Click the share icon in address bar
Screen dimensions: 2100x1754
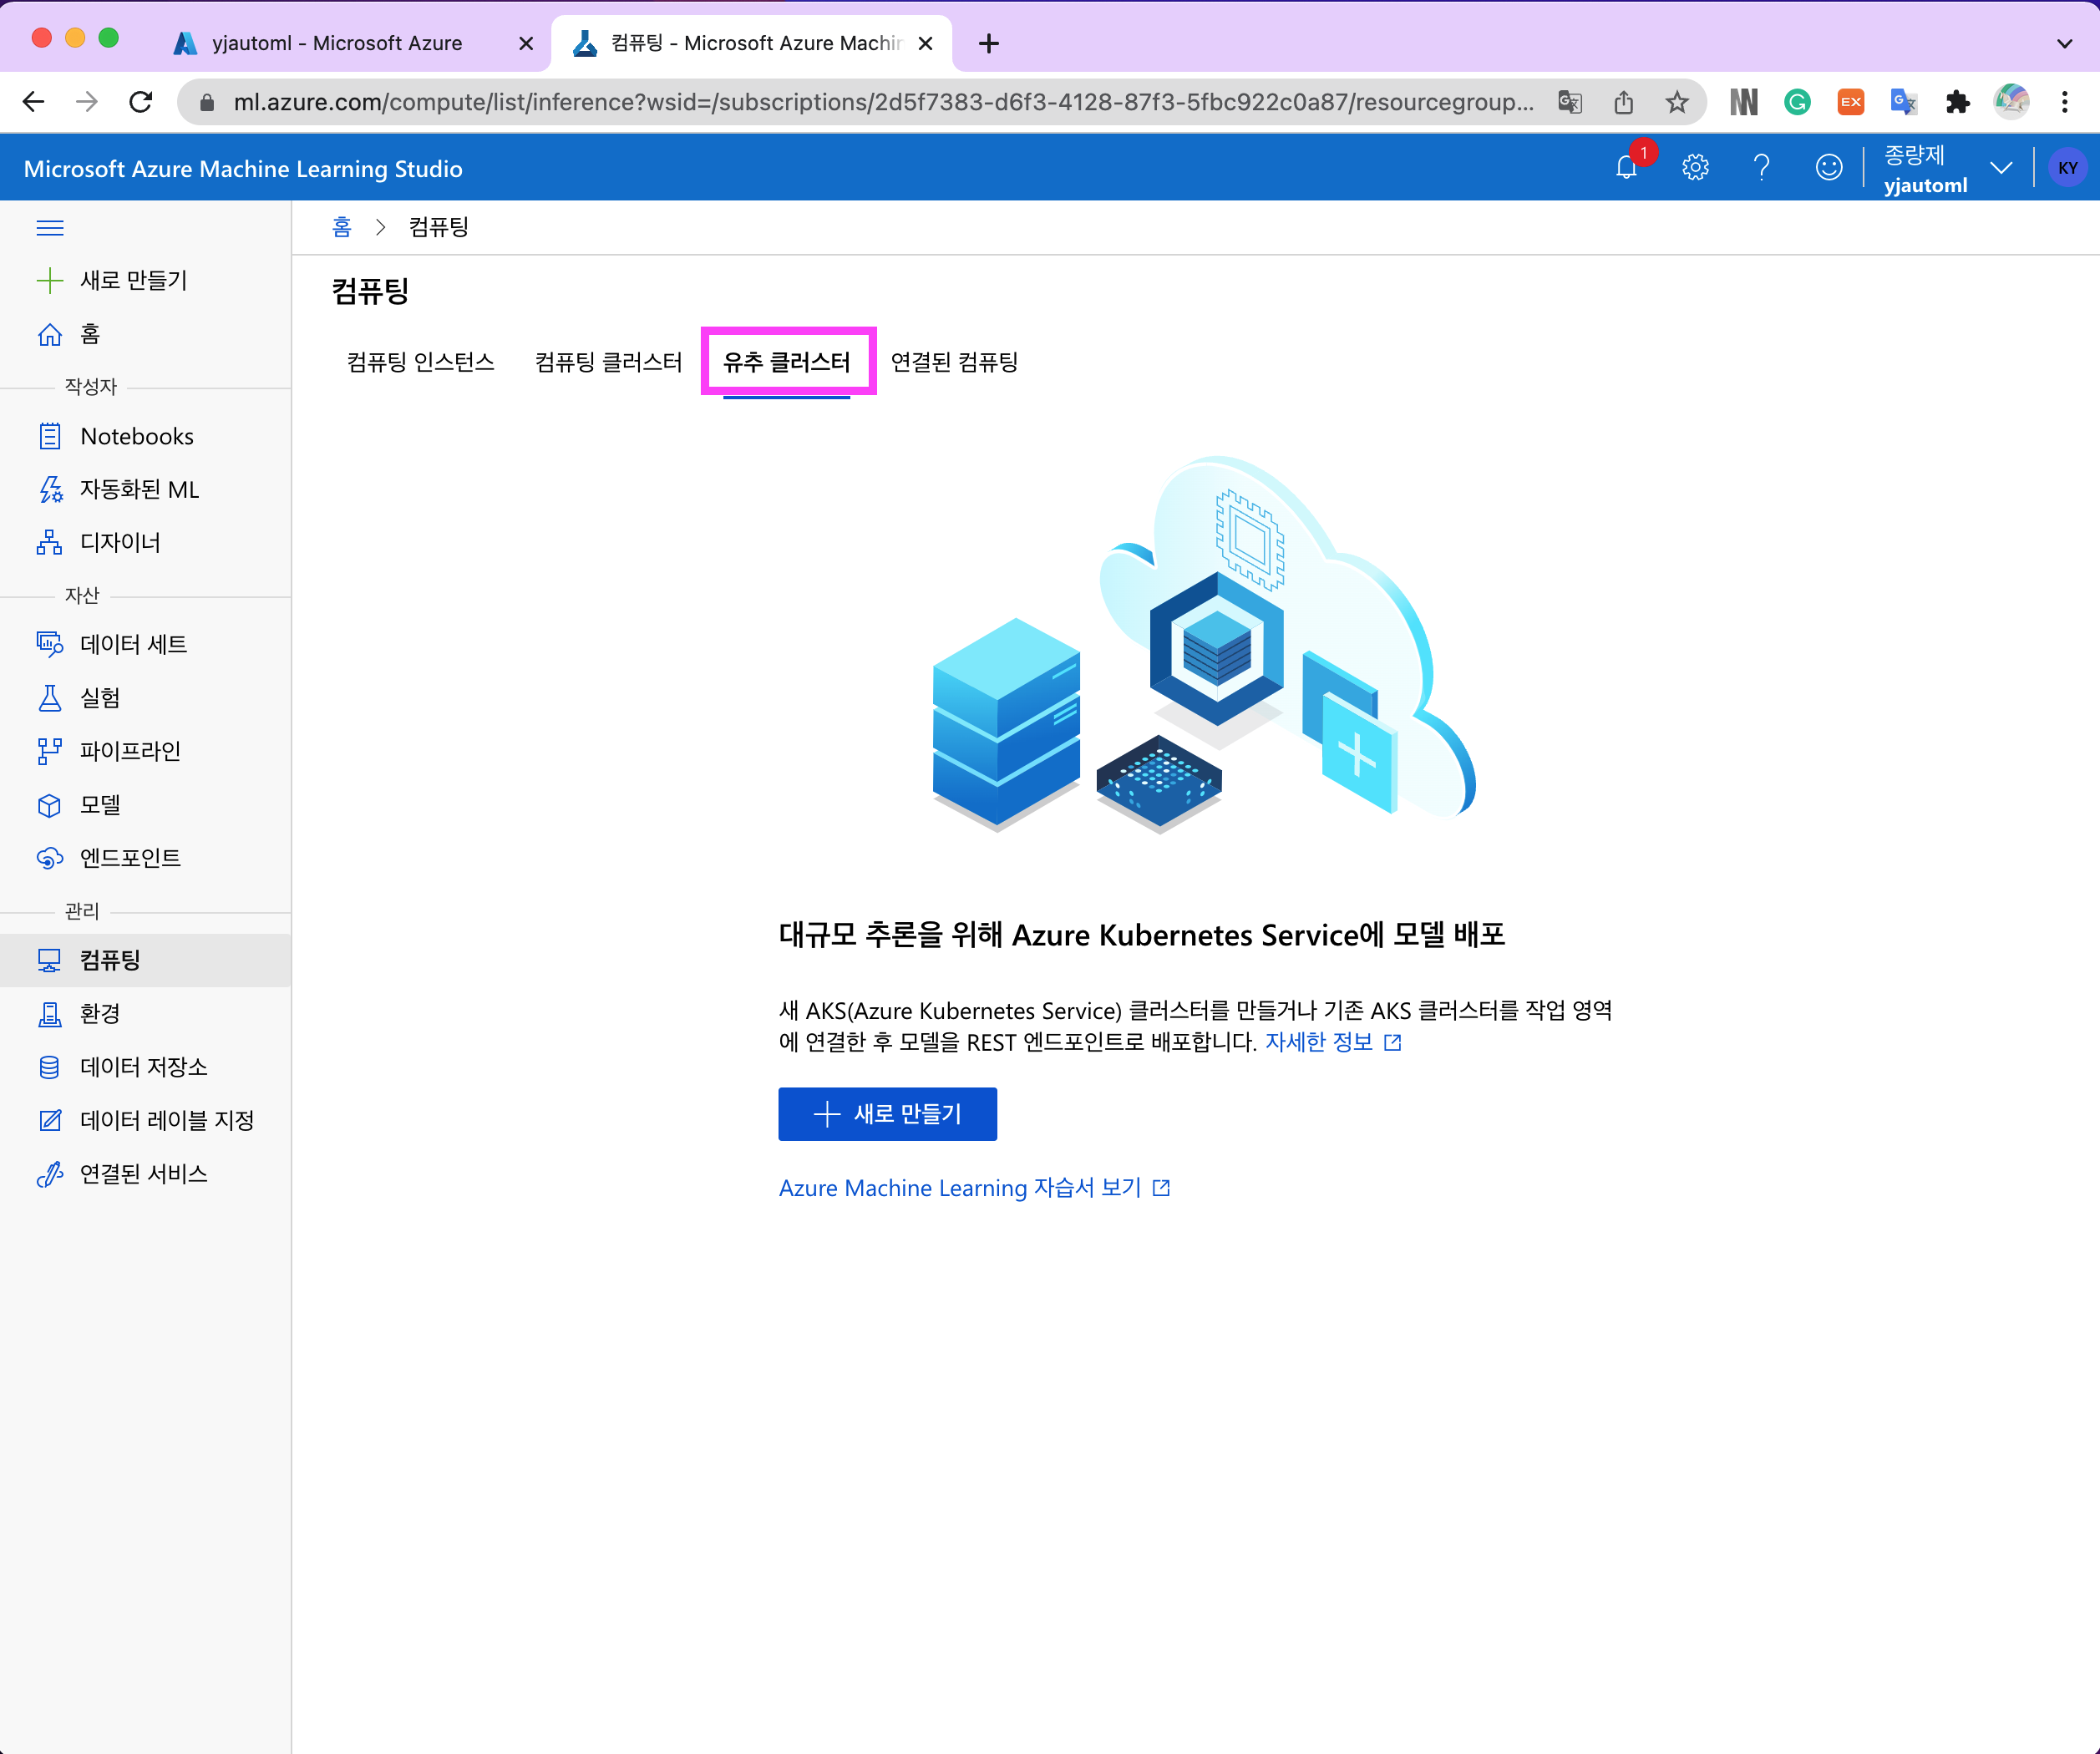click(1624, 102)
